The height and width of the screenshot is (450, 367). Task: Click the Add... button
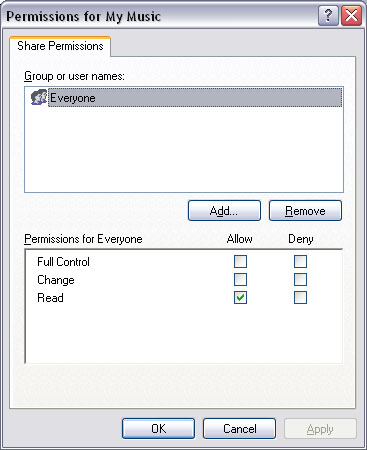(x=224, y=211)
